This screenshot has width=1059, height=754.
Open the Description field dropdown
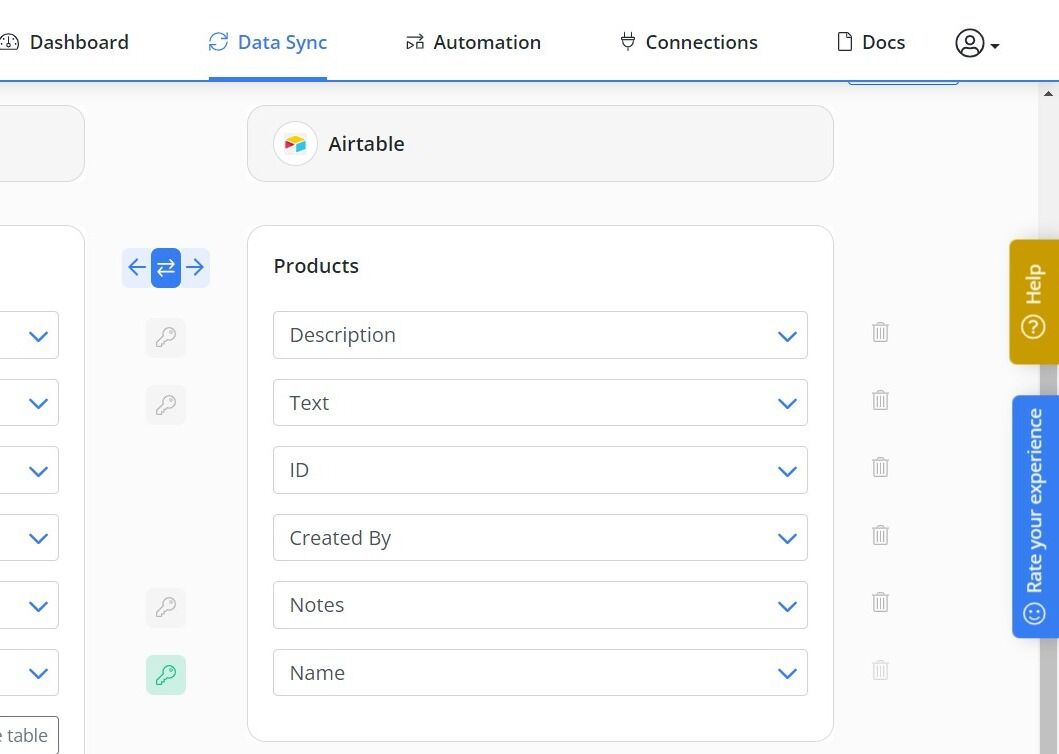coord(540,335)
